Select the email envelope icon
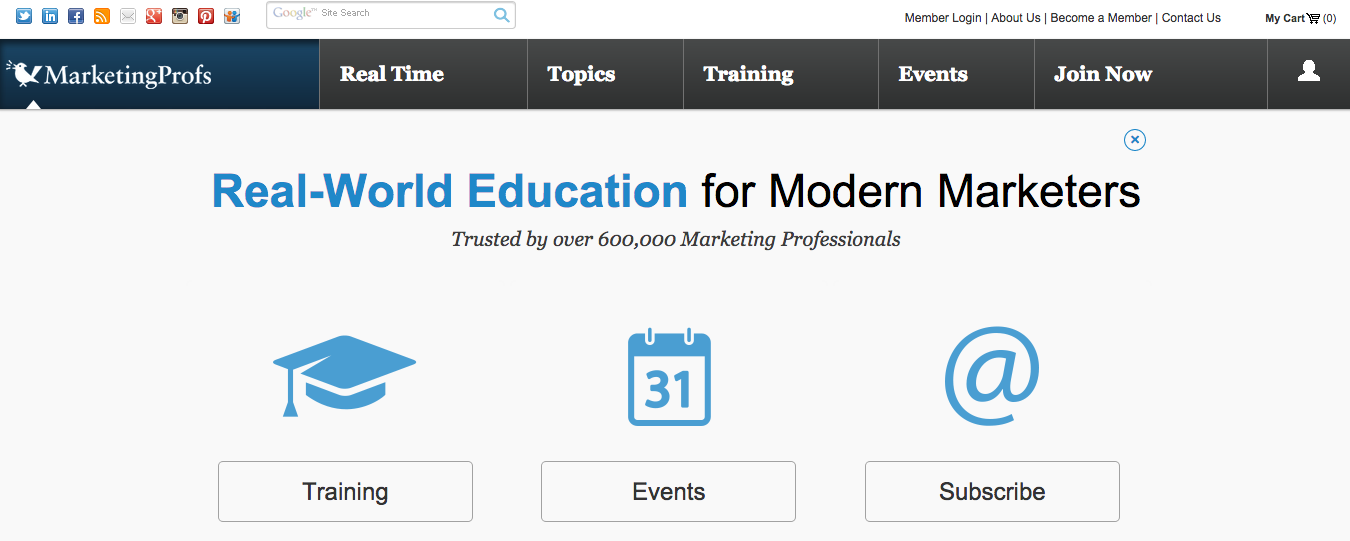 (128, 16)
